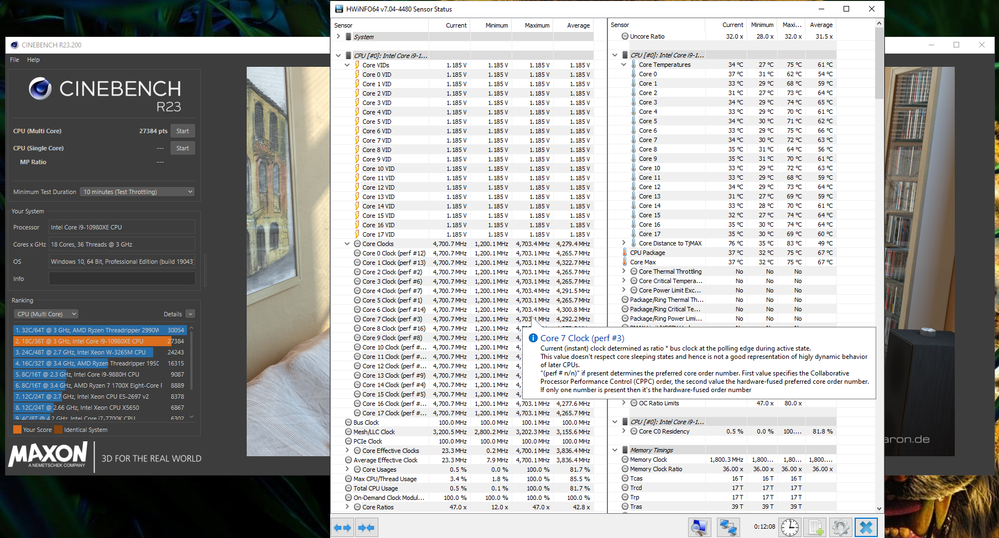Image resolution: width=999 pixels, height=538 pixels.
Task: Click the Package/Ring Thermal Throttling icon
Action: 625,300
